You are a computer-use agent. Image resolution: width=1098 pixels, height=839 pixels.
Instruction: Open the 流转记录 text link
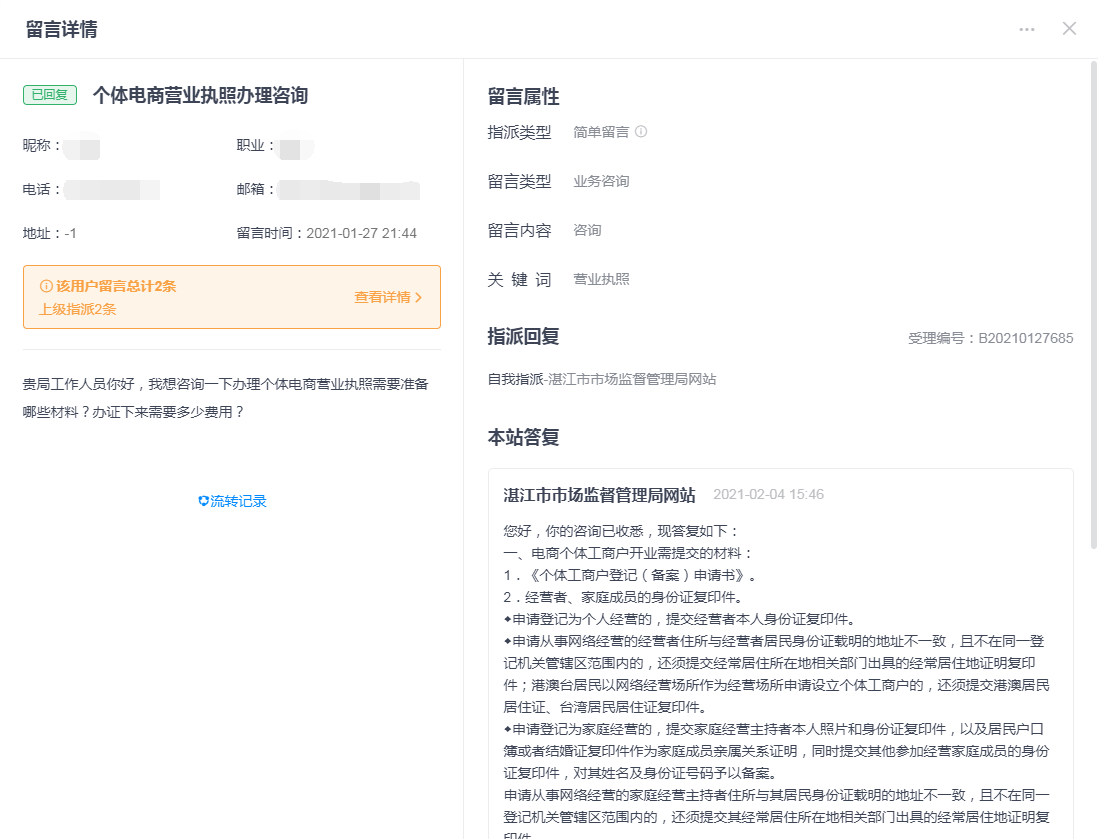tap(238, 501)
